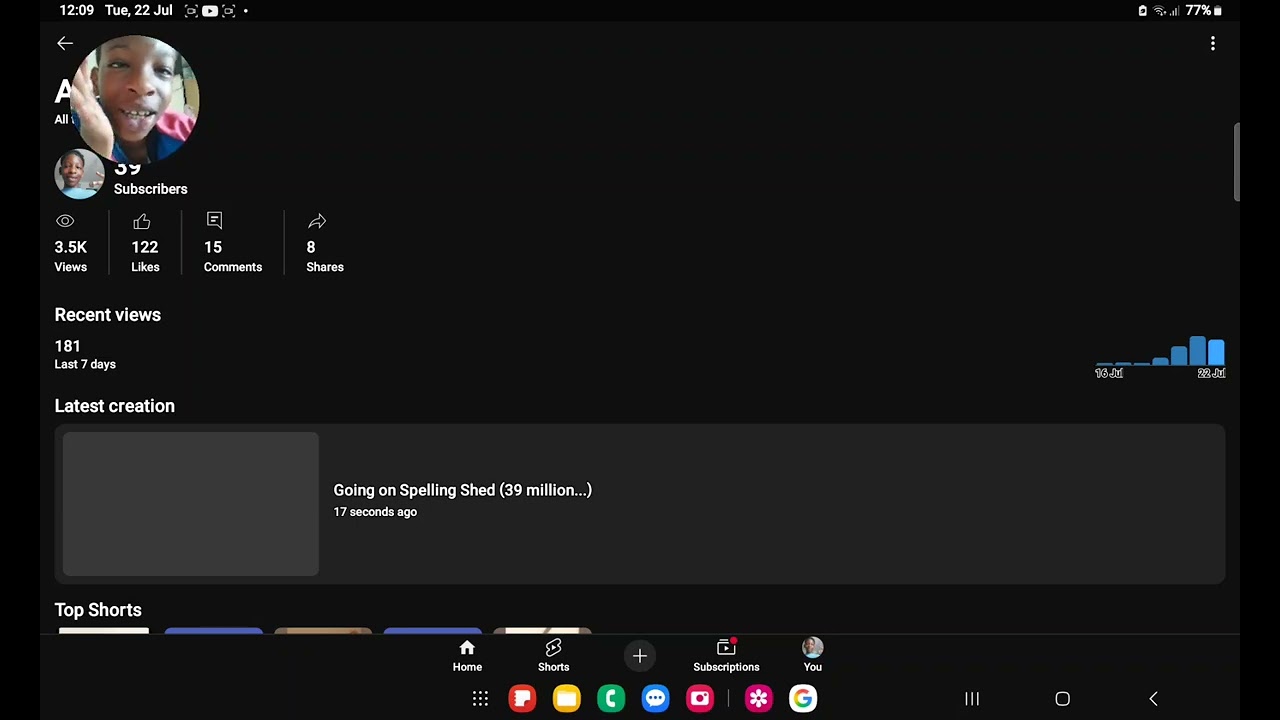
Task: Open the Latest creation heading
Action: click(115, 406)
